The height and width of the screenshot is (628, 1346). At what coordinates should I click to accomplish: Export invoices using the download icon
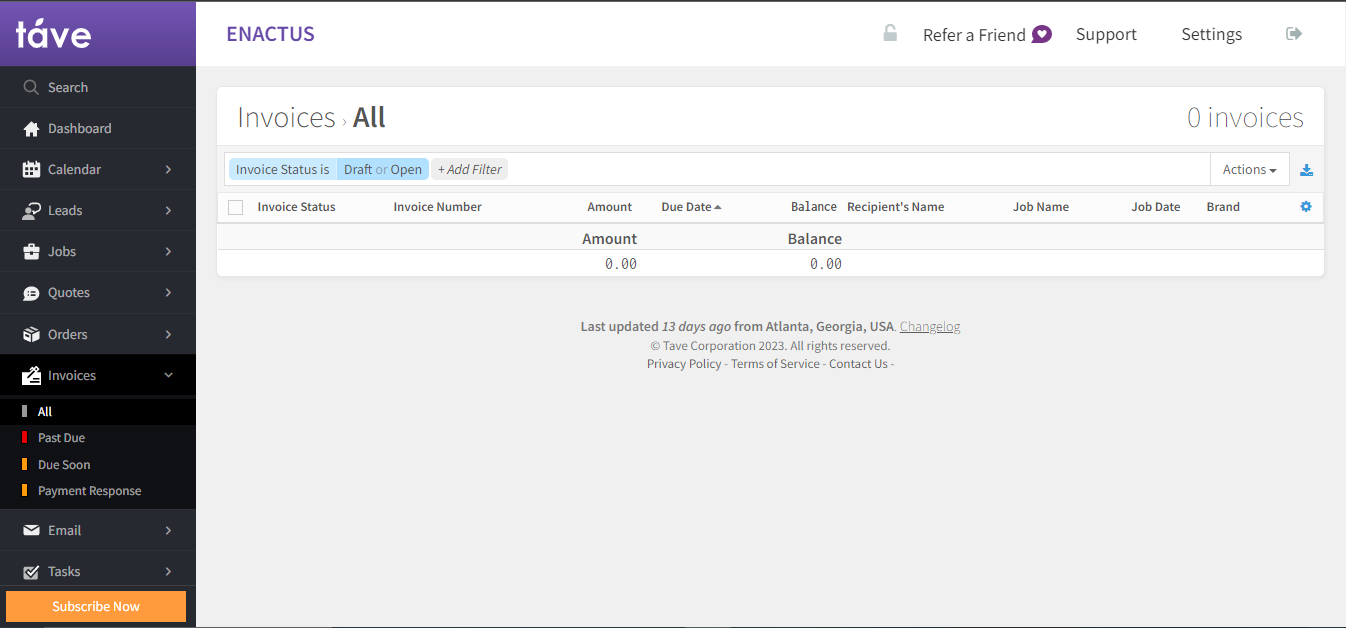1306,169
